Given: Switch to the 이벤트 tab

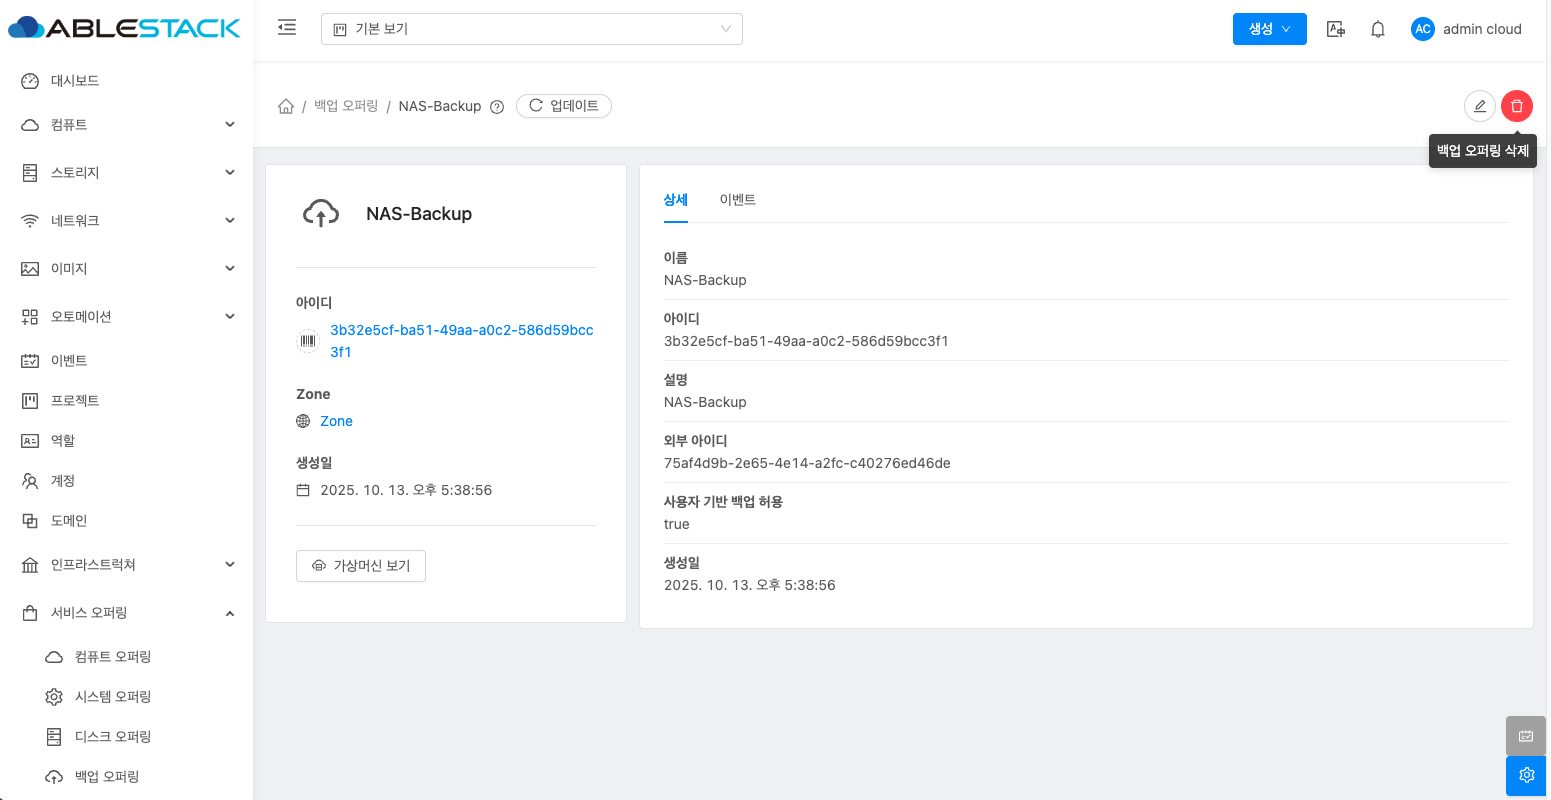Looking at the screenshot, I should pyautogui.click(x=737, y=200).
